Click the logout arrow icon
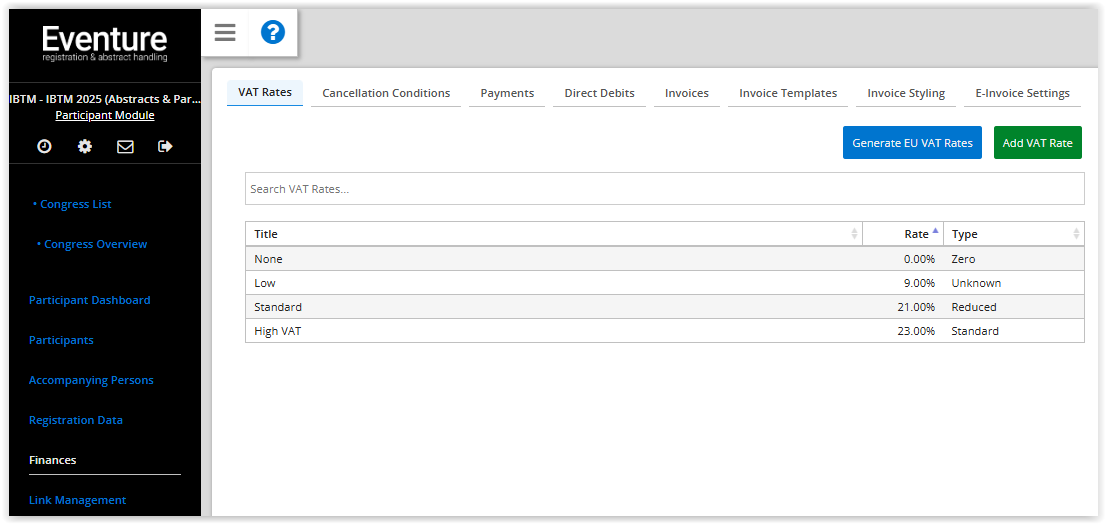This screenshot has height=524, width=1106. tap(165, 146)
